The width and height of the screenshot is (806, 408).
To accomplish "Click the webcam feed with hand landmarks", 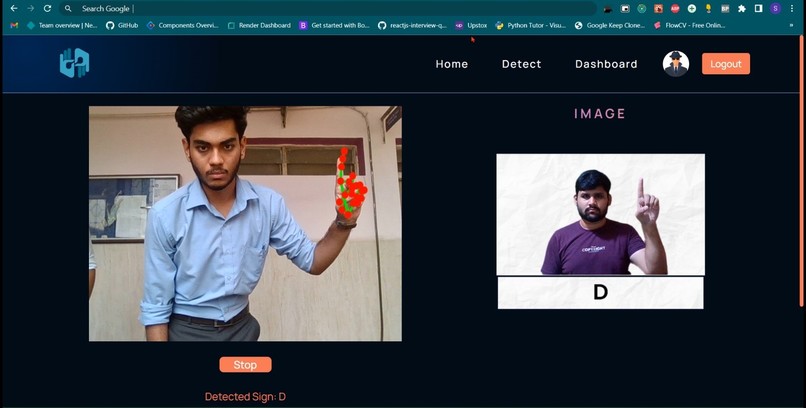I will click(245, 224).
